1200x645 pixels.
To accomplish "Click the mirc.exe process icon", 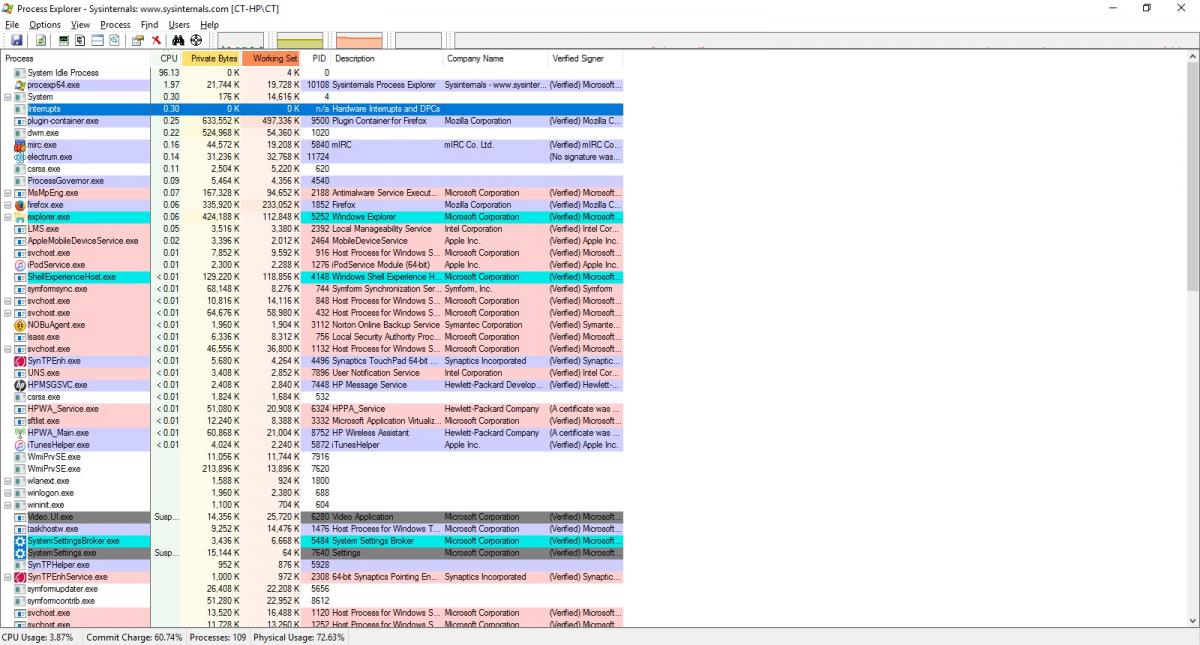I will (x=20, y=145).
